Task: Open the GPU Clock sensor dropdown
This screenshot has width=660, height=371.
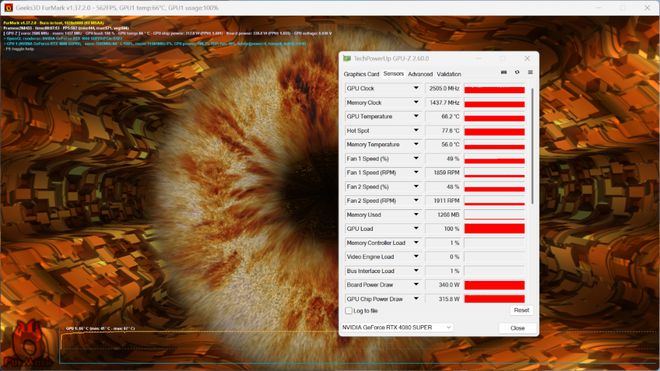Action: (x=416, y=88)
